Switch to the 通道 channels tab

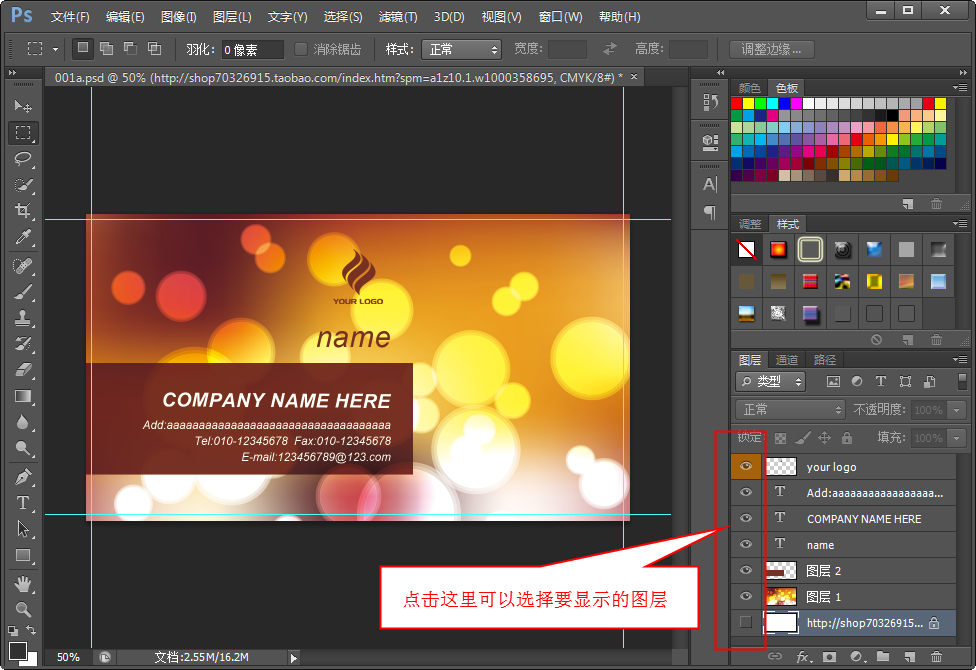pyautogui.click(x=787, y=360)
